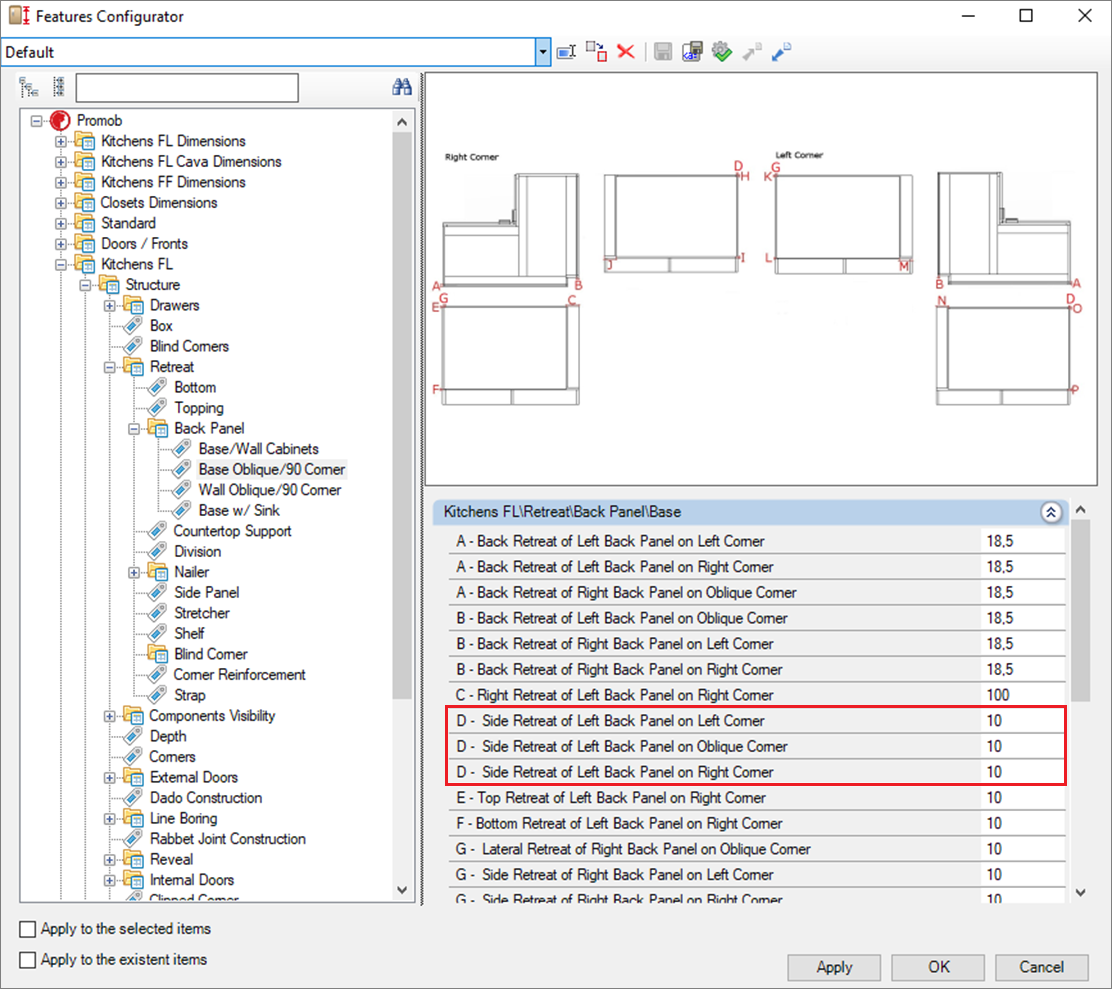Viewport: 1112px width, 989px height.
Task: Click the binoculars search icon
Action: tap(402, 87)
